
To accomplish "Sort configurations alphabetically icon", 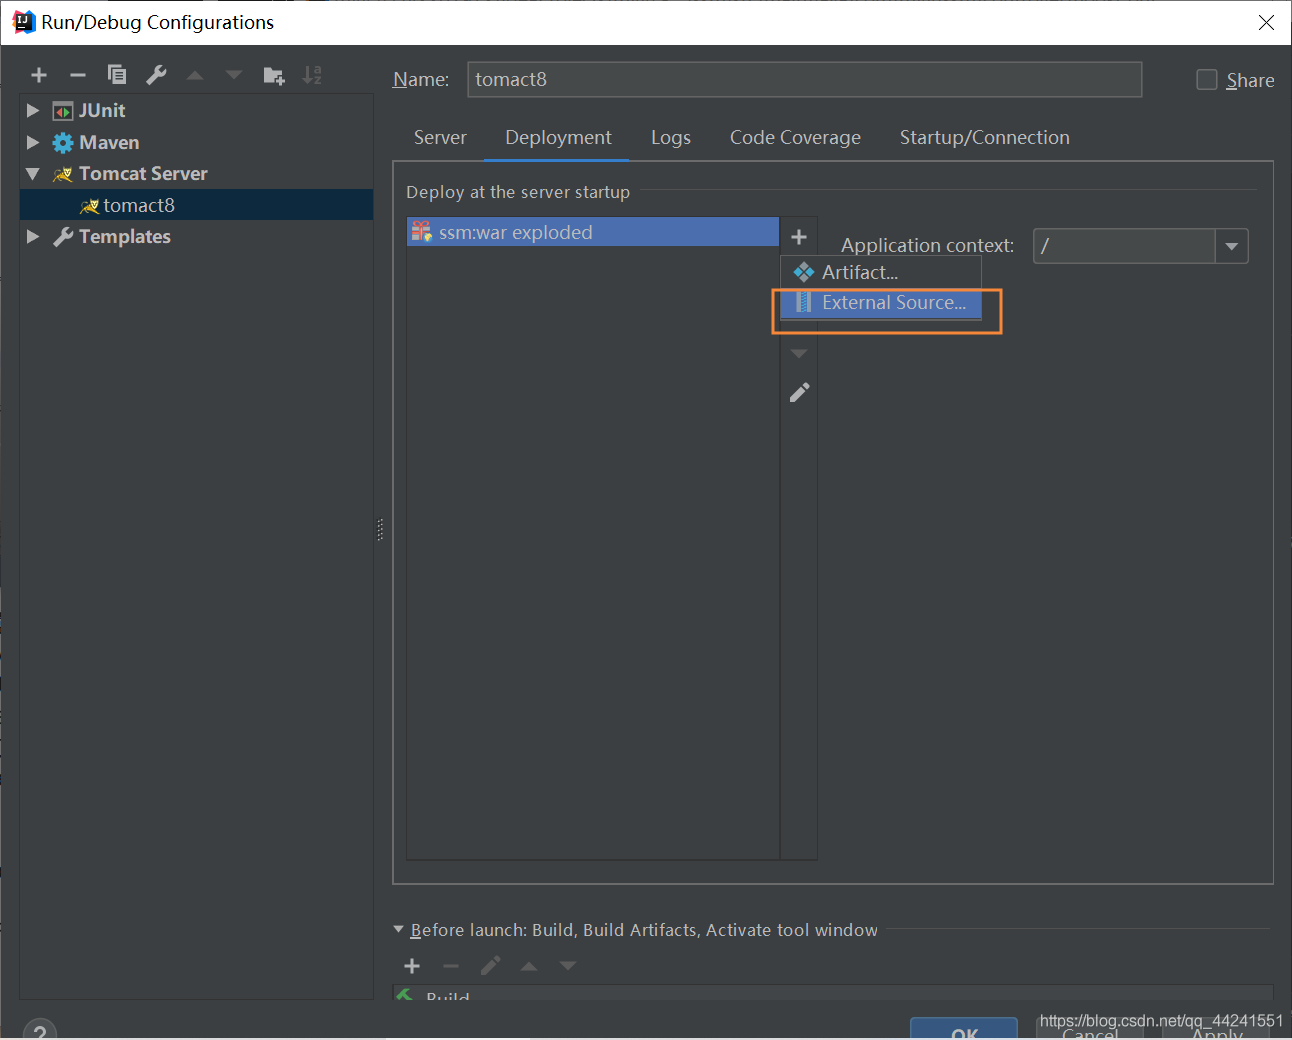I will pos(312,75).
